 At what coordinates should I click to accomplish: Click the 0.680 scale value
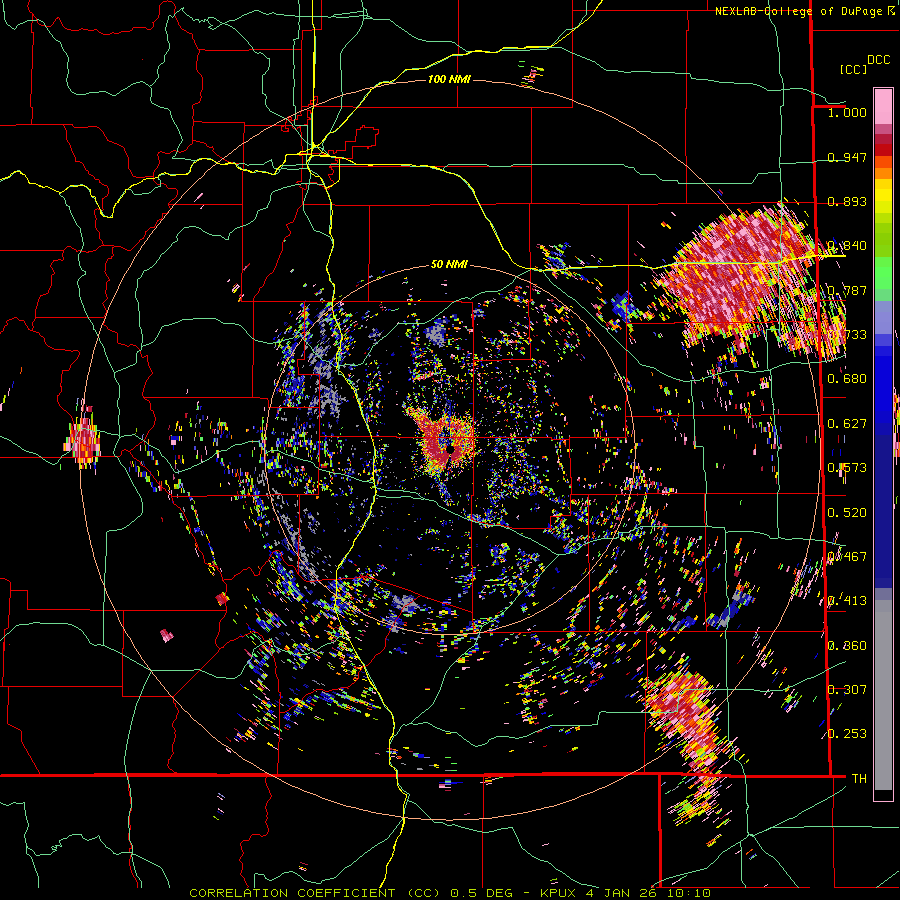(x=847, y=379)
